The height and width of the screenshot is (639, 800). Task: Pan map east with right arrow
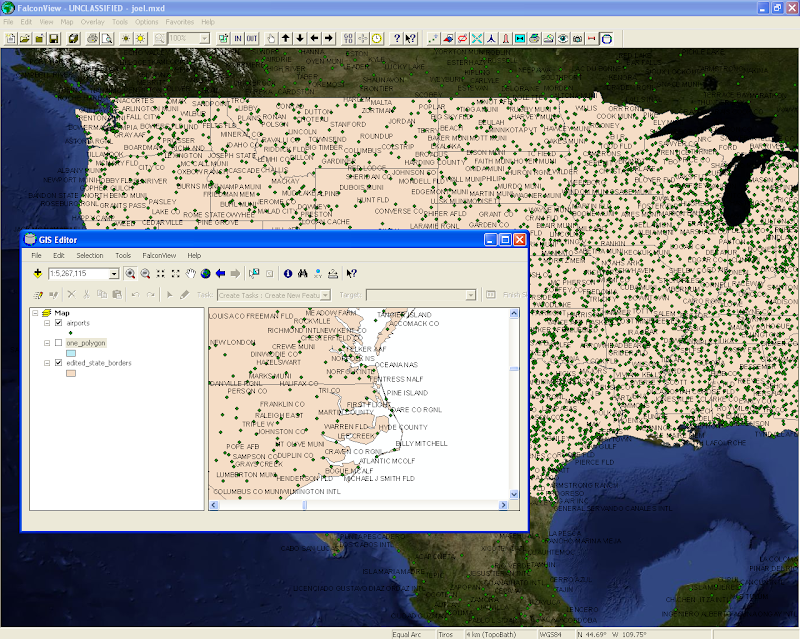tap(329, 38)
